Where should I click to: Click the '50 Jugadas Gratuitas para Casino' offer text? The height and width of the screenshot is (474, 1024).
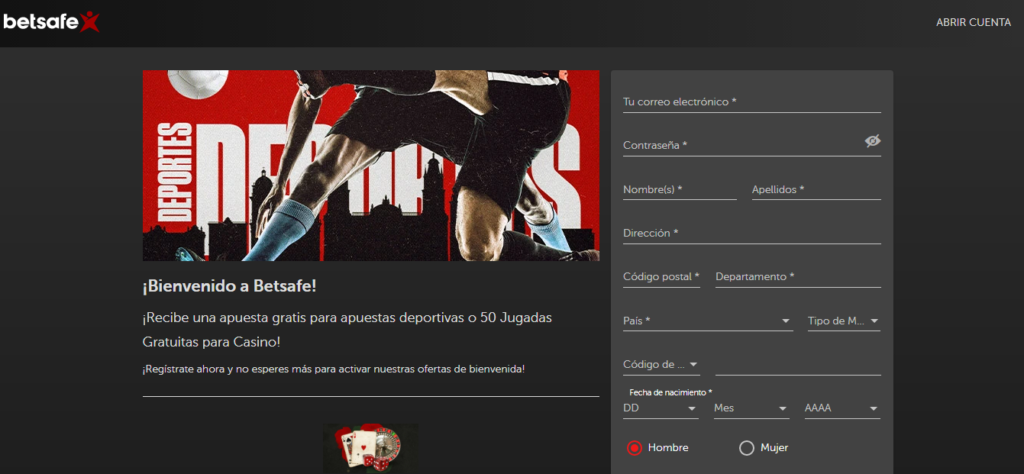pyautogui.click(x=347, y=330)
